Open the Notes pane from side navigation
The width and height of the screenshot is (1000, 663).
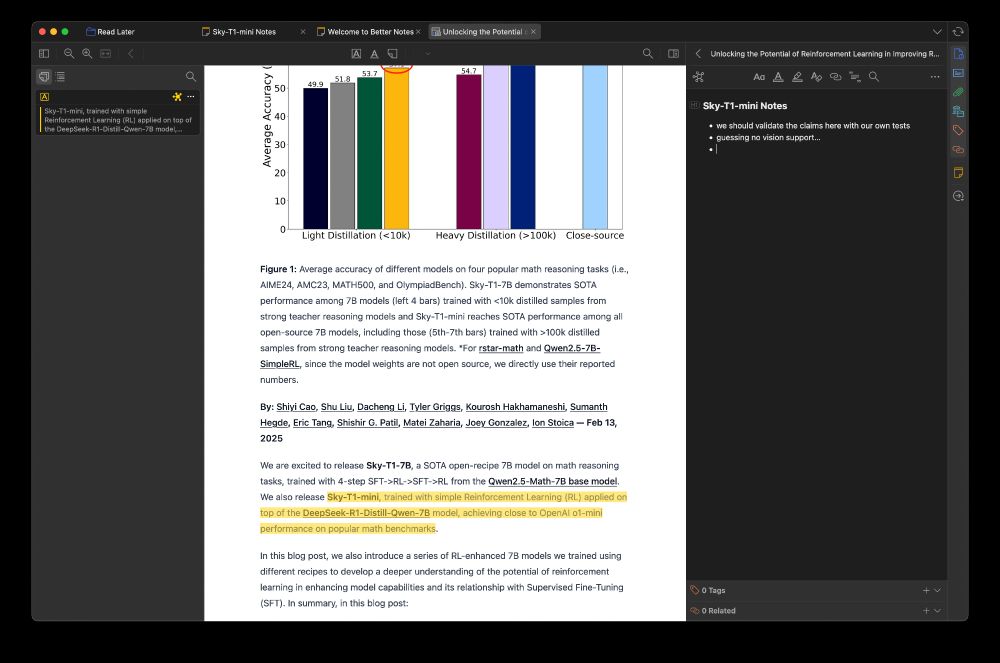pos(958,173)
